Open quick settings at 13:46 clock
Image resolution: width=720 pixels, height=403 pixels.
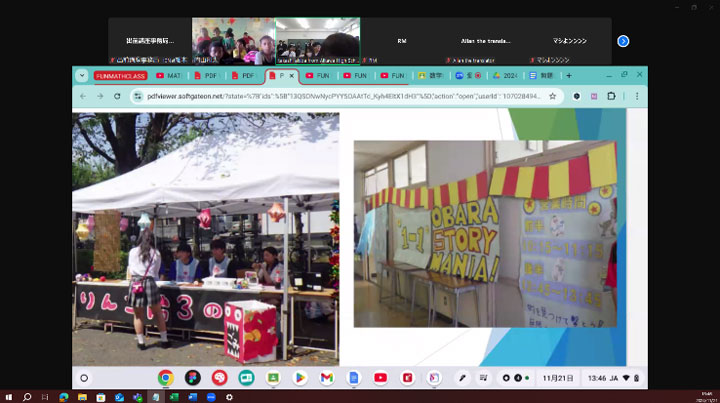point(614,378)
